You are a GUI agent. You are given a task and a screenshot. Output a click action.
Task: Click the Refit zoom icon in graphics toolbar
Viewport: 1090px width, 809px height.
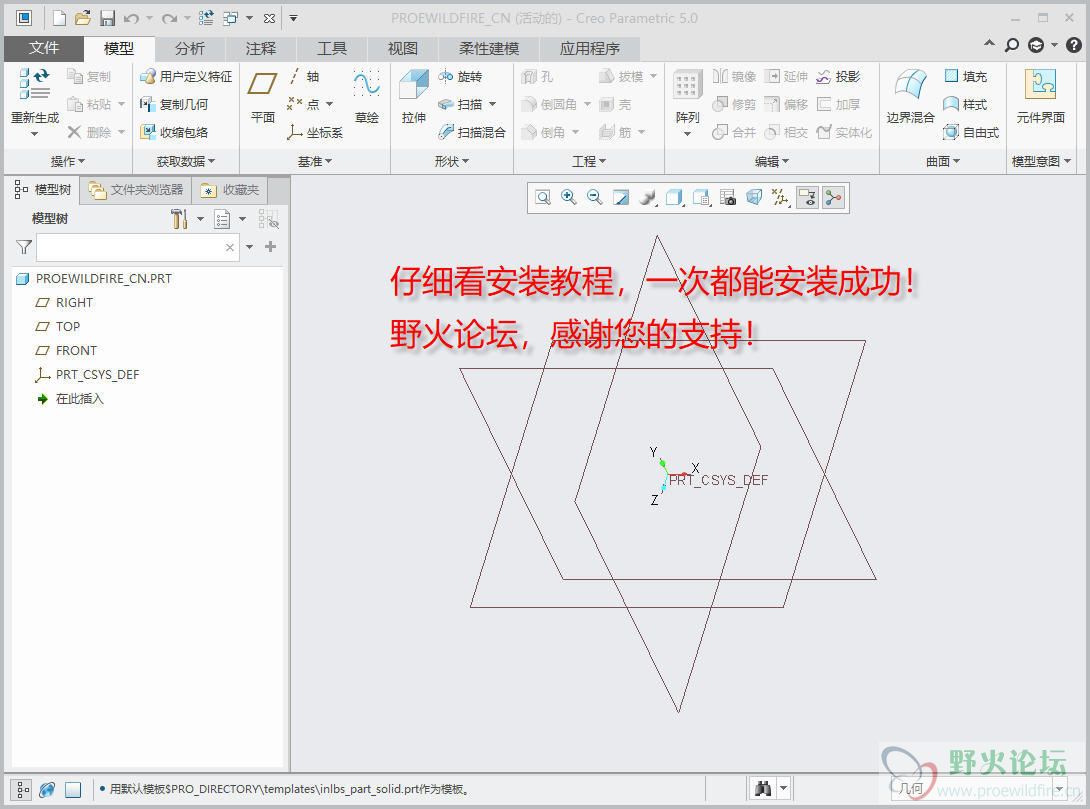543,198
